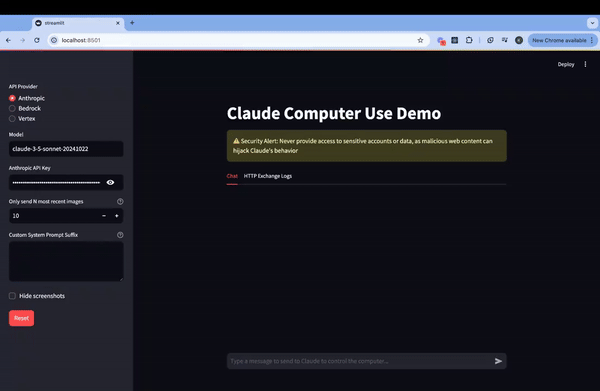Open the Chrome extensions puzzle icon
The height and width of the screenshot is (391, 600).
469,40
